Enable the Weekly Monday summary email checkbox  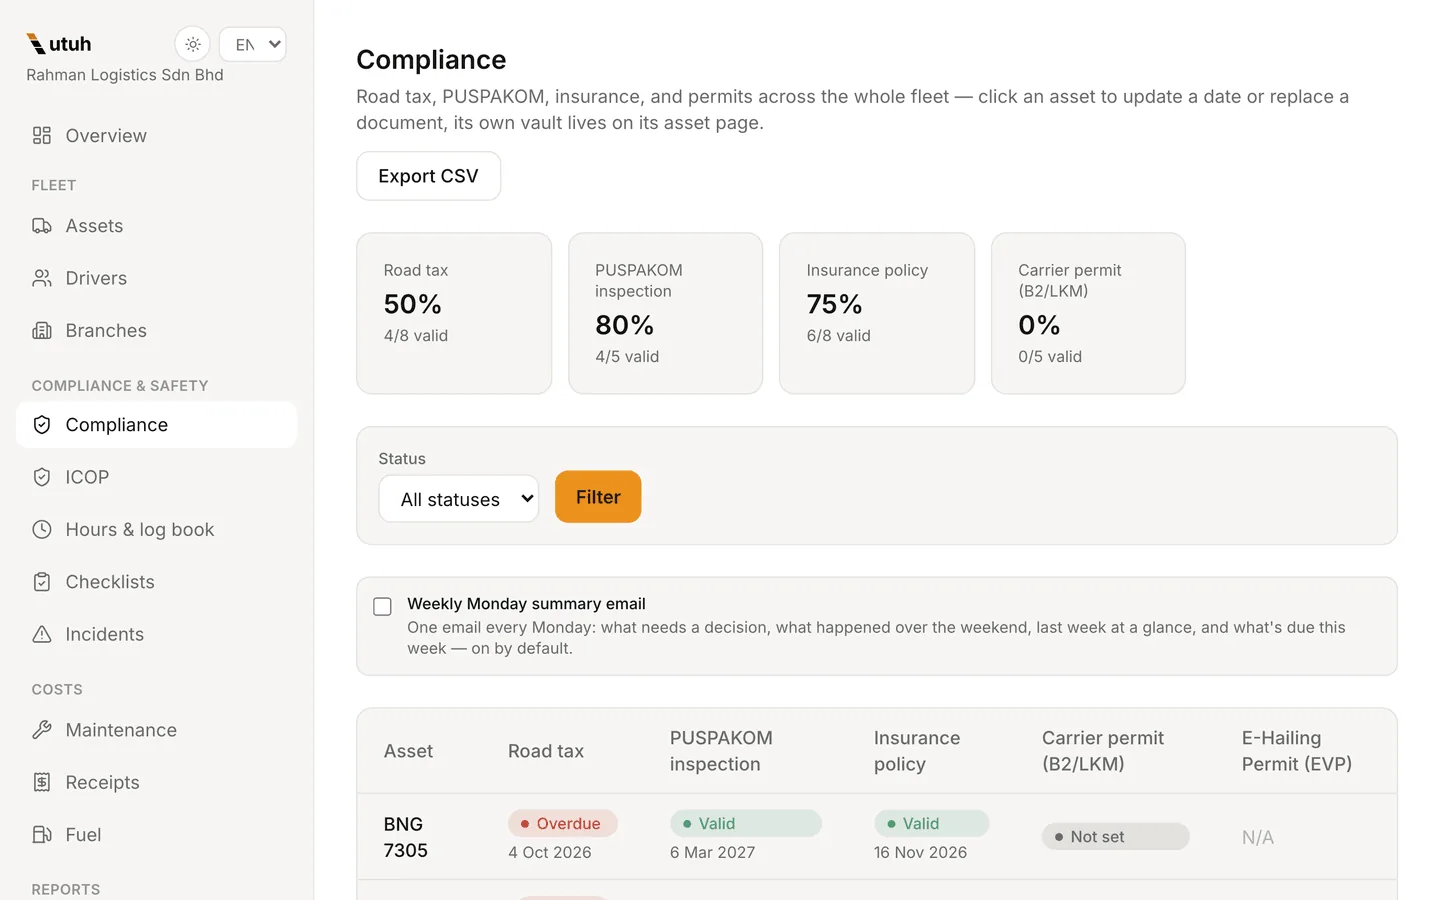point(382,607)
